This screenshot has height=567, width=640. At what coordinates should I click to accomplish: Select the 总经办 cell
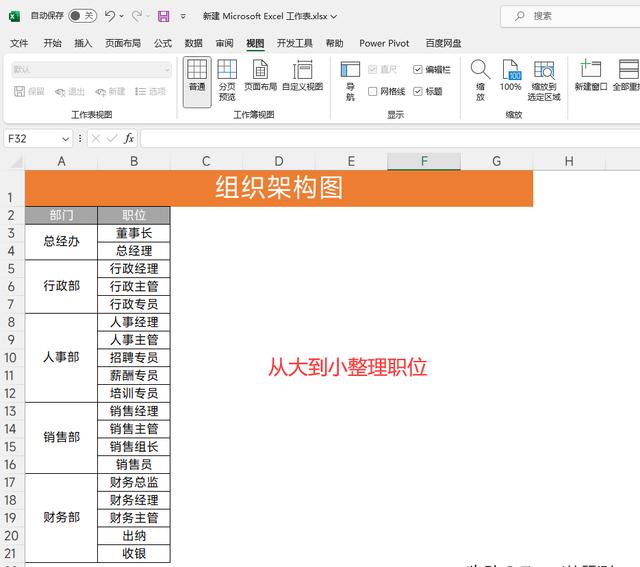pos(61,242)
